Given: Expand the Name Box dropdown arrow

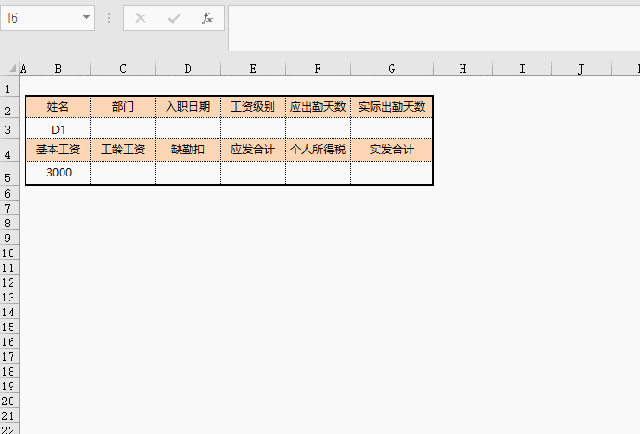Looking at the screenshot, I should click(86, 18).
